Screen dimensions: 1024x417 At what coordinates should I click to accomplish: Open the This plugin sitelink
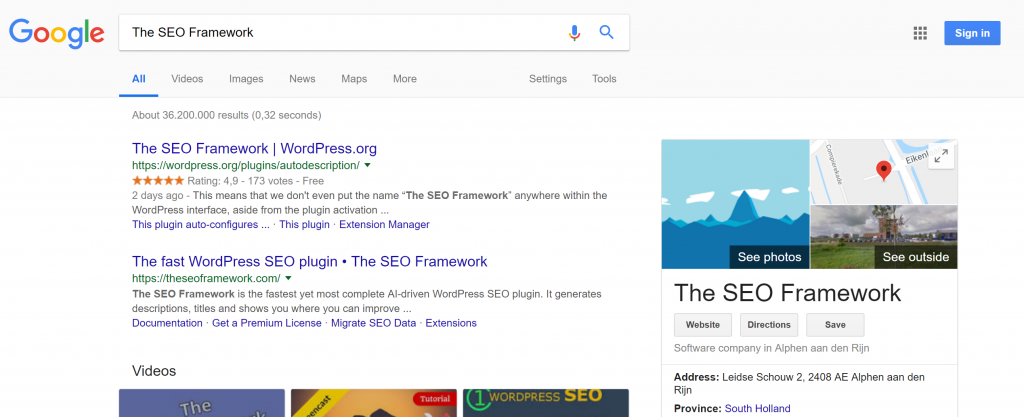304,224
